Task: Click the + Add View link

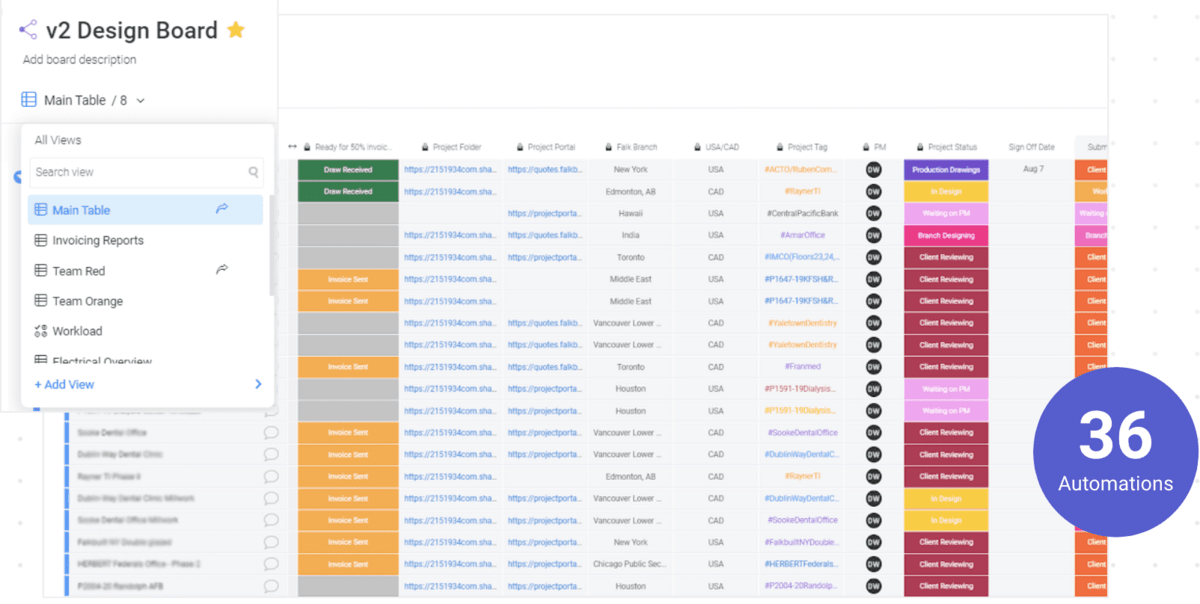Action: point(65,384)
